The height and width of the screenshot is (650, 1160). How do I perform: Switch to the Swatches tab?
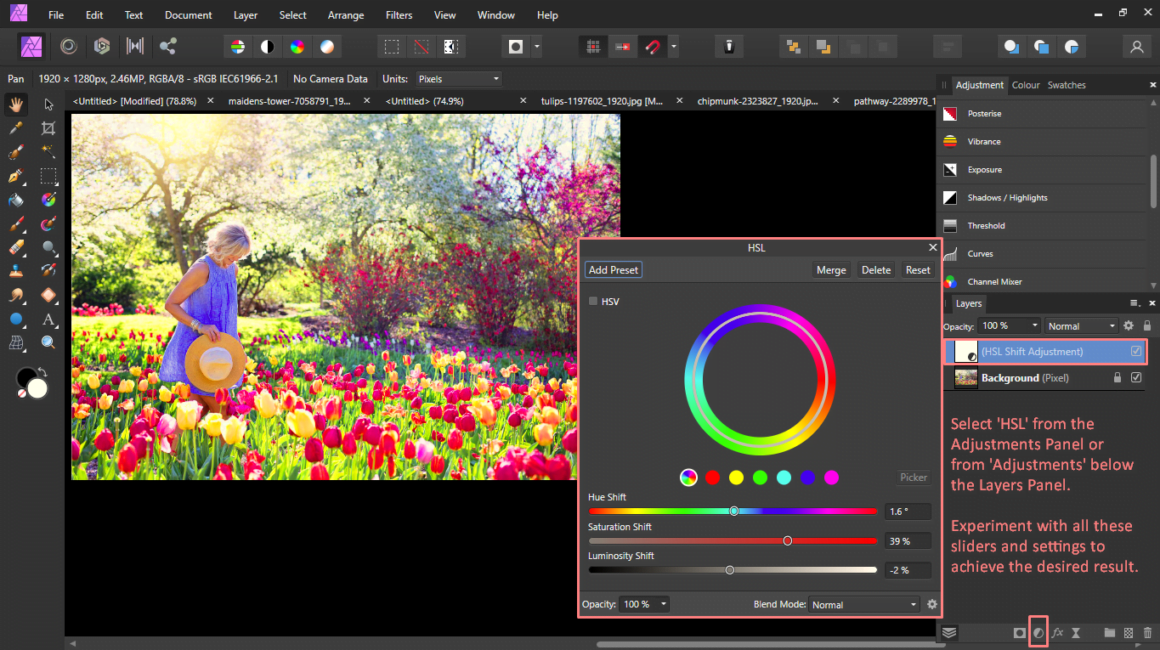click(x=1067, y=85)
